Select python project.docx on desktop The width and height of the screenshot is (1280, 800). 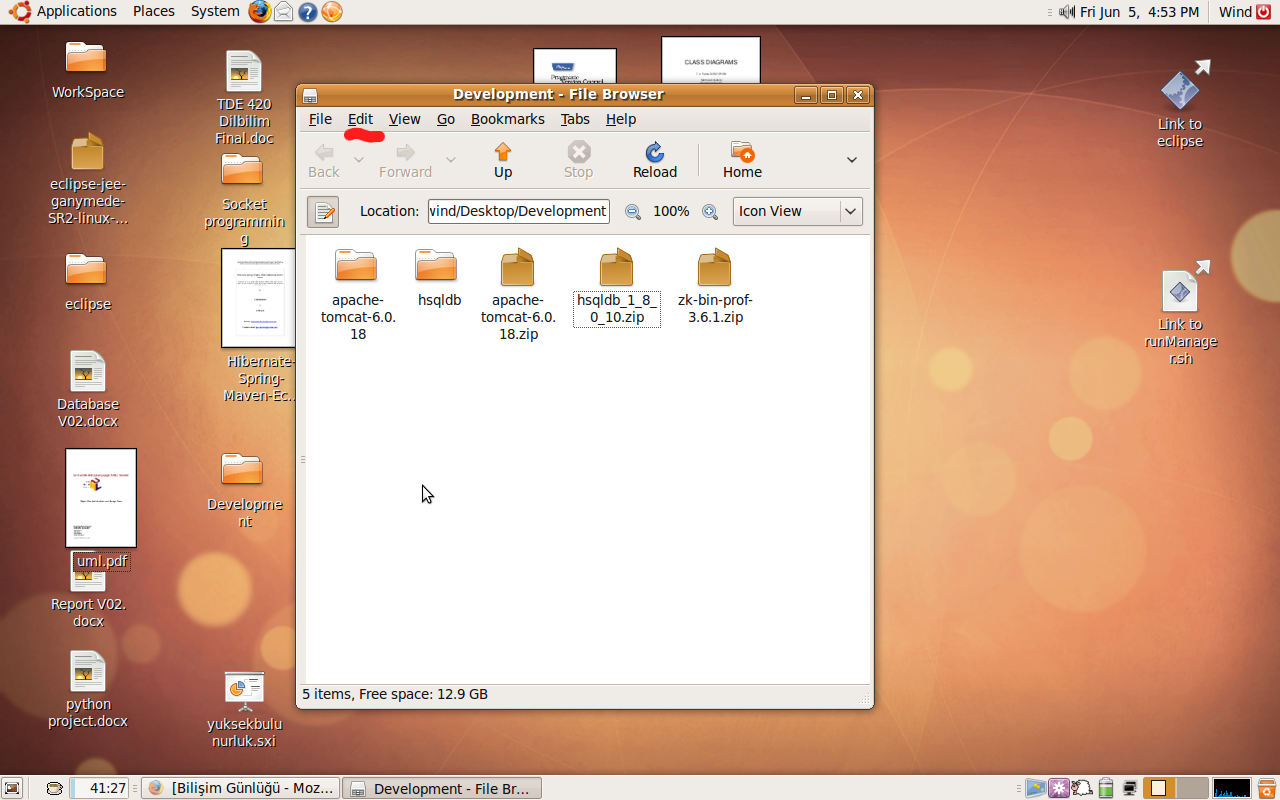coord(88,689)
